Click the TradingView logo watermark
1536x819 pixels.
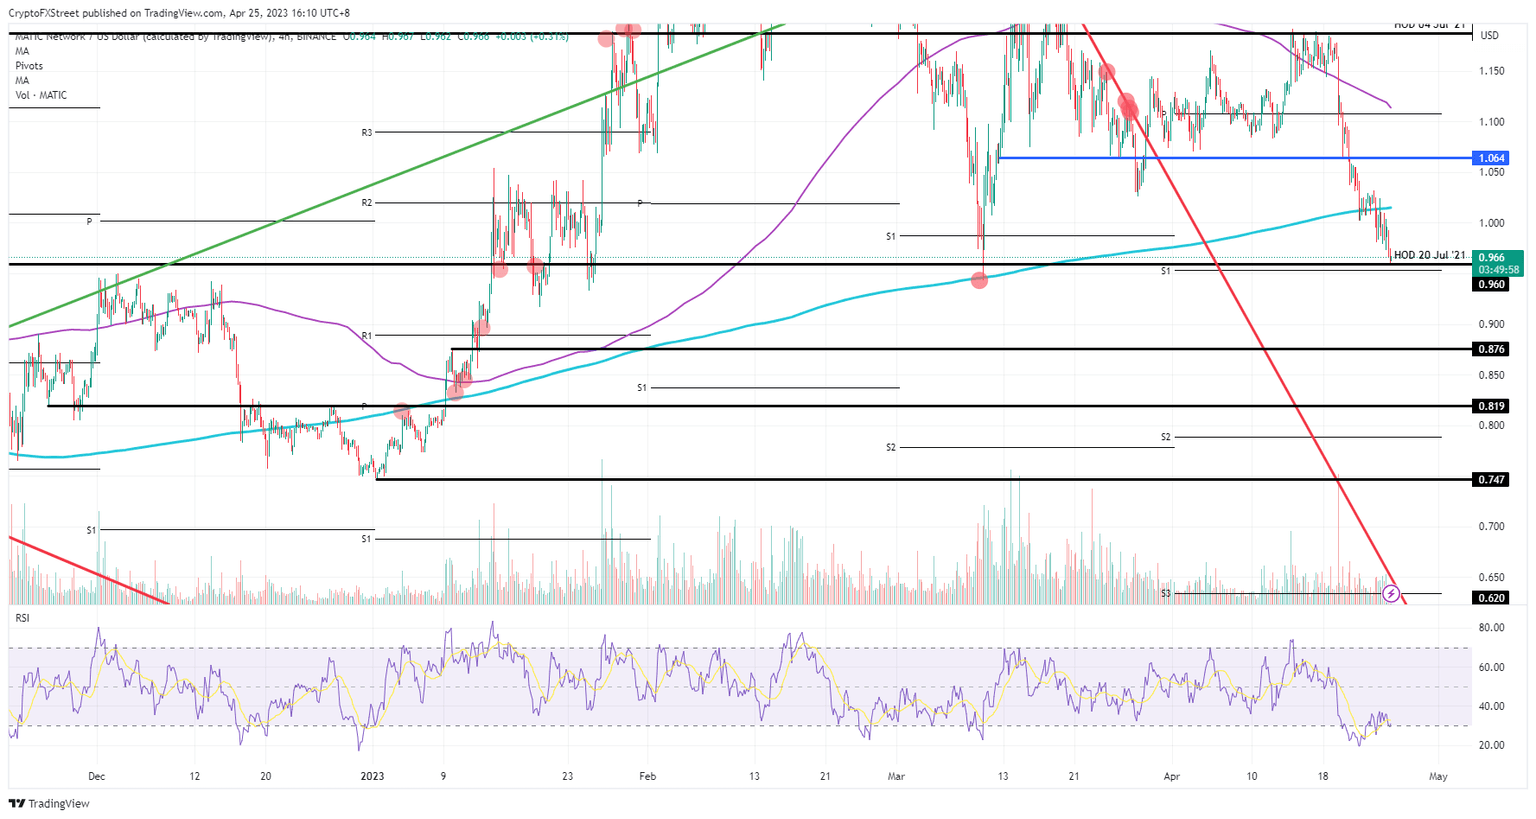point(47,803)
